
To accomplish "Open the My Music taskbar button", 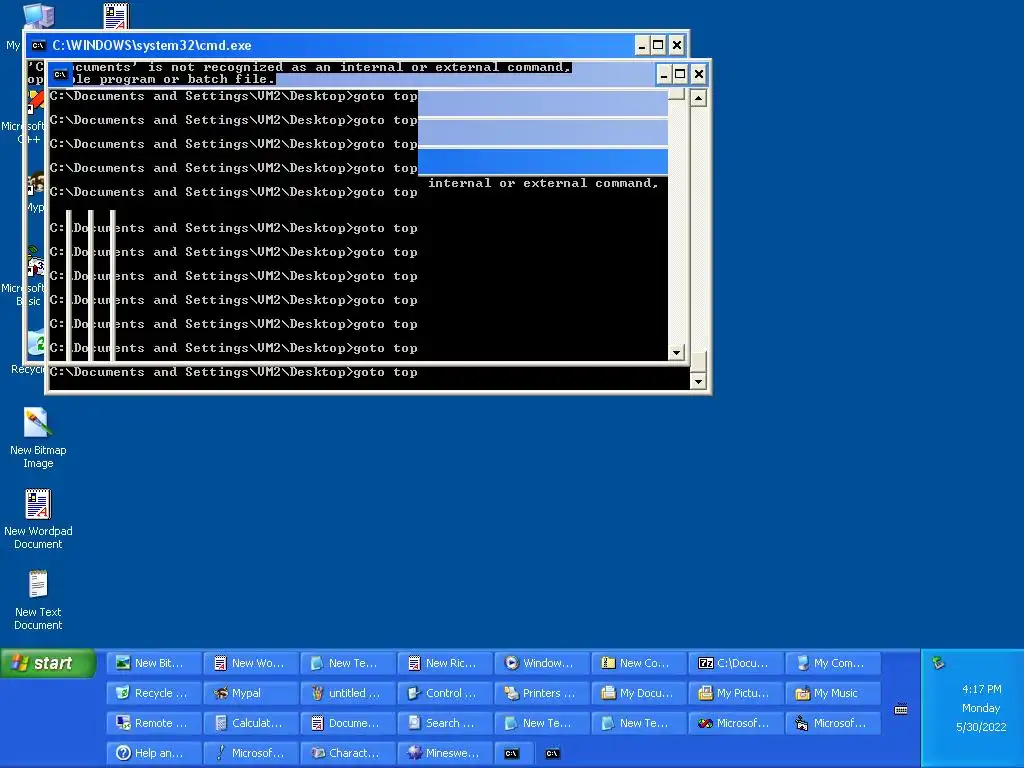I will (833, 693).
